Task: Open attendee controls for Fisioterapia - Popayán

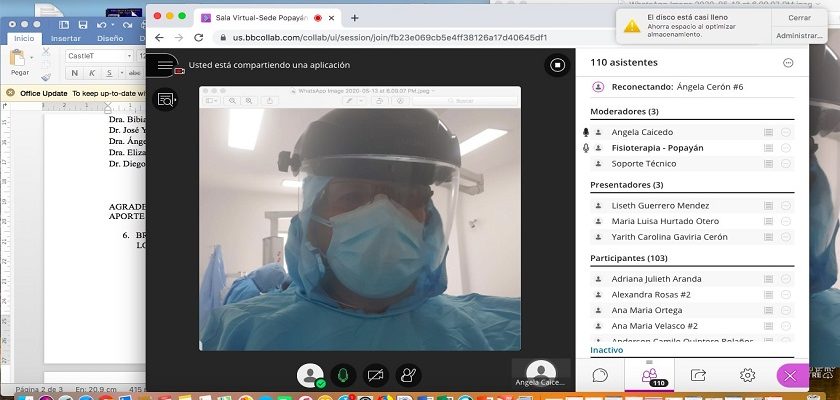Action: pyautogui.click(x=786, y=148)
